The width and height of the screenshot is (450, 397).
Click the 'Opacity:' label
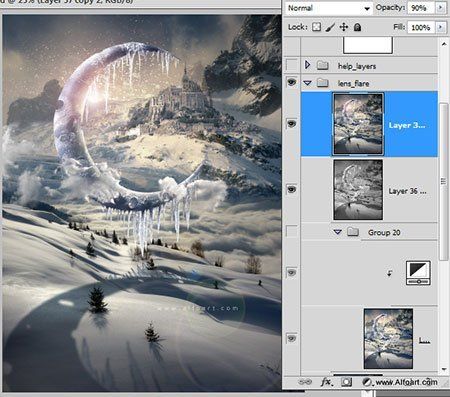(390, 8)
